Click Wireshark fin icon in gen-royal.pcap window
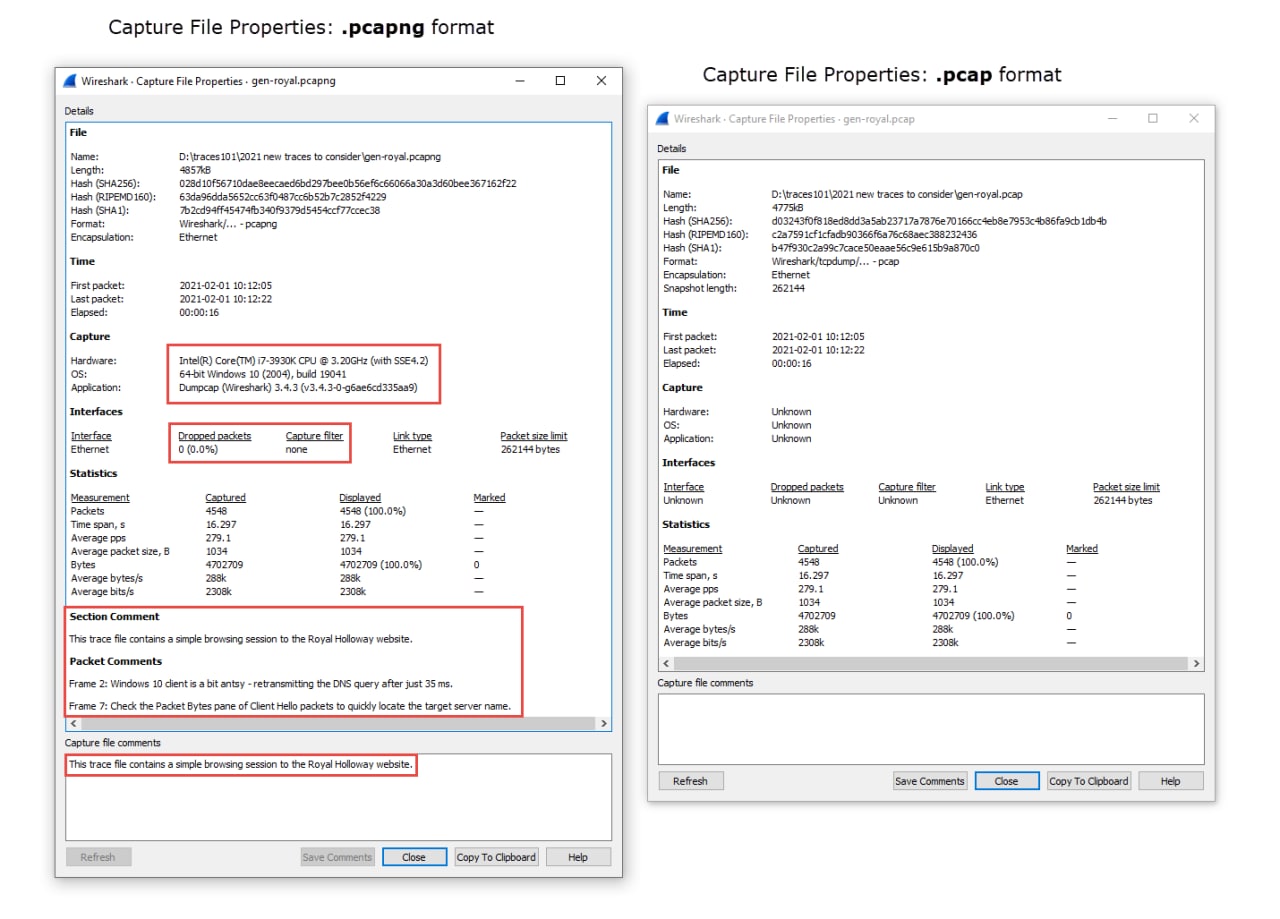 [x=662, y=118]
